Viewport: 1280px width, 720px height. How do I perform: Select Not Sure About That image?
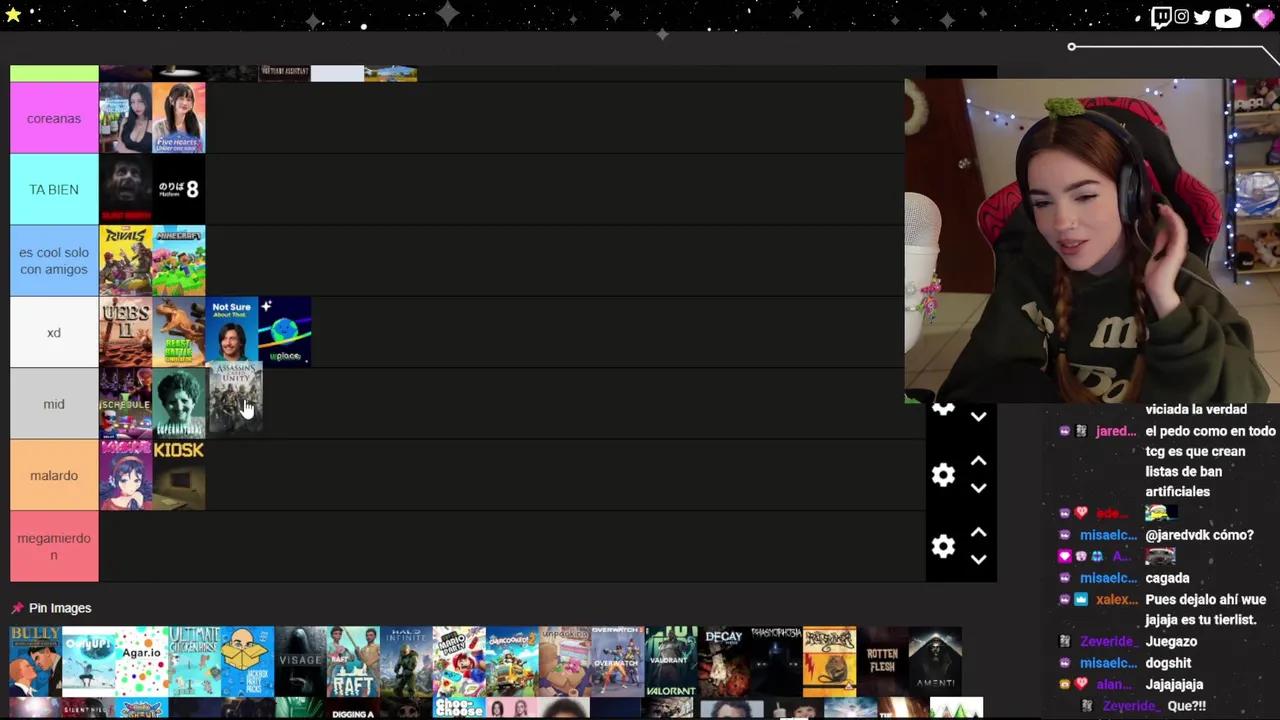pos(232,332)
